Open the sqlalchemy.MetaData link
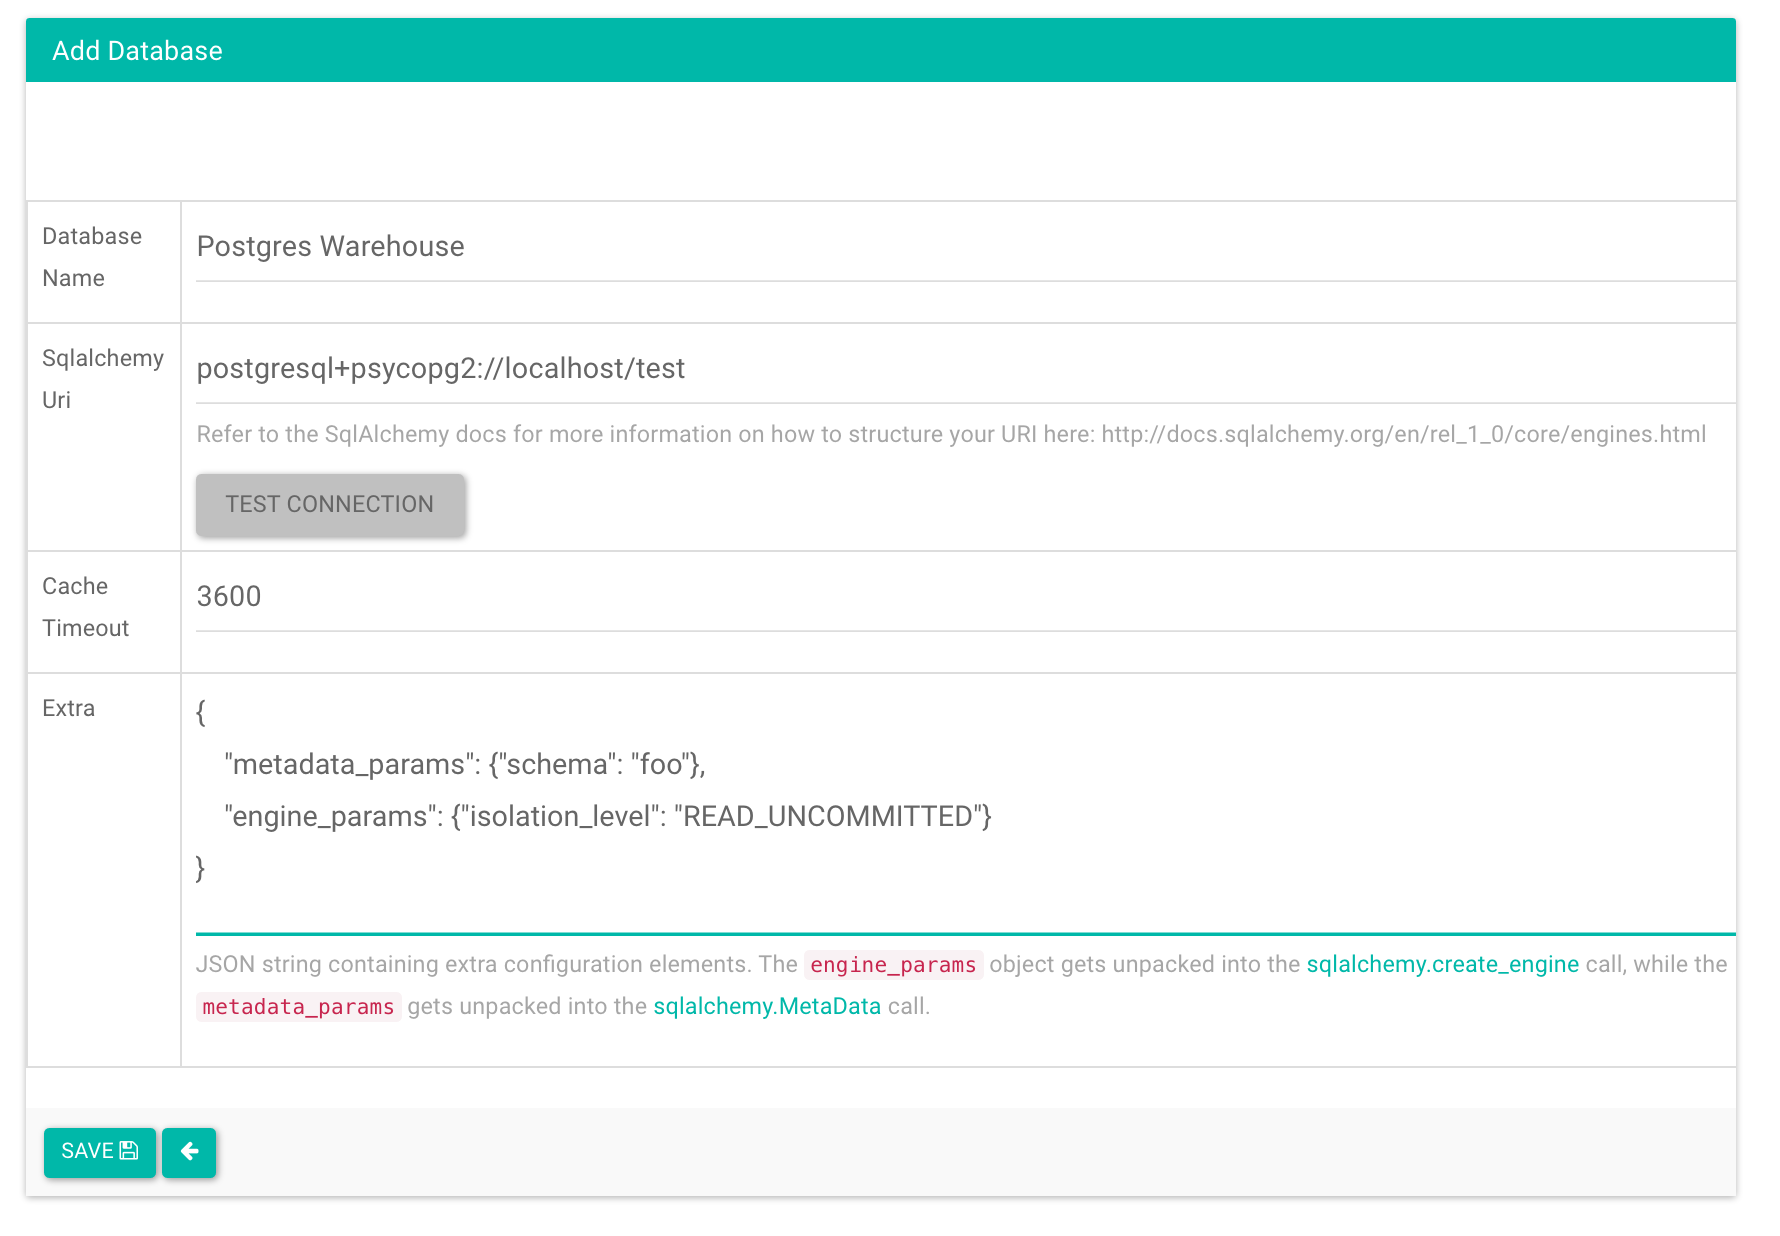Image resolution: width=1780 pixels, height=1236 pixels. [766, 1007]
